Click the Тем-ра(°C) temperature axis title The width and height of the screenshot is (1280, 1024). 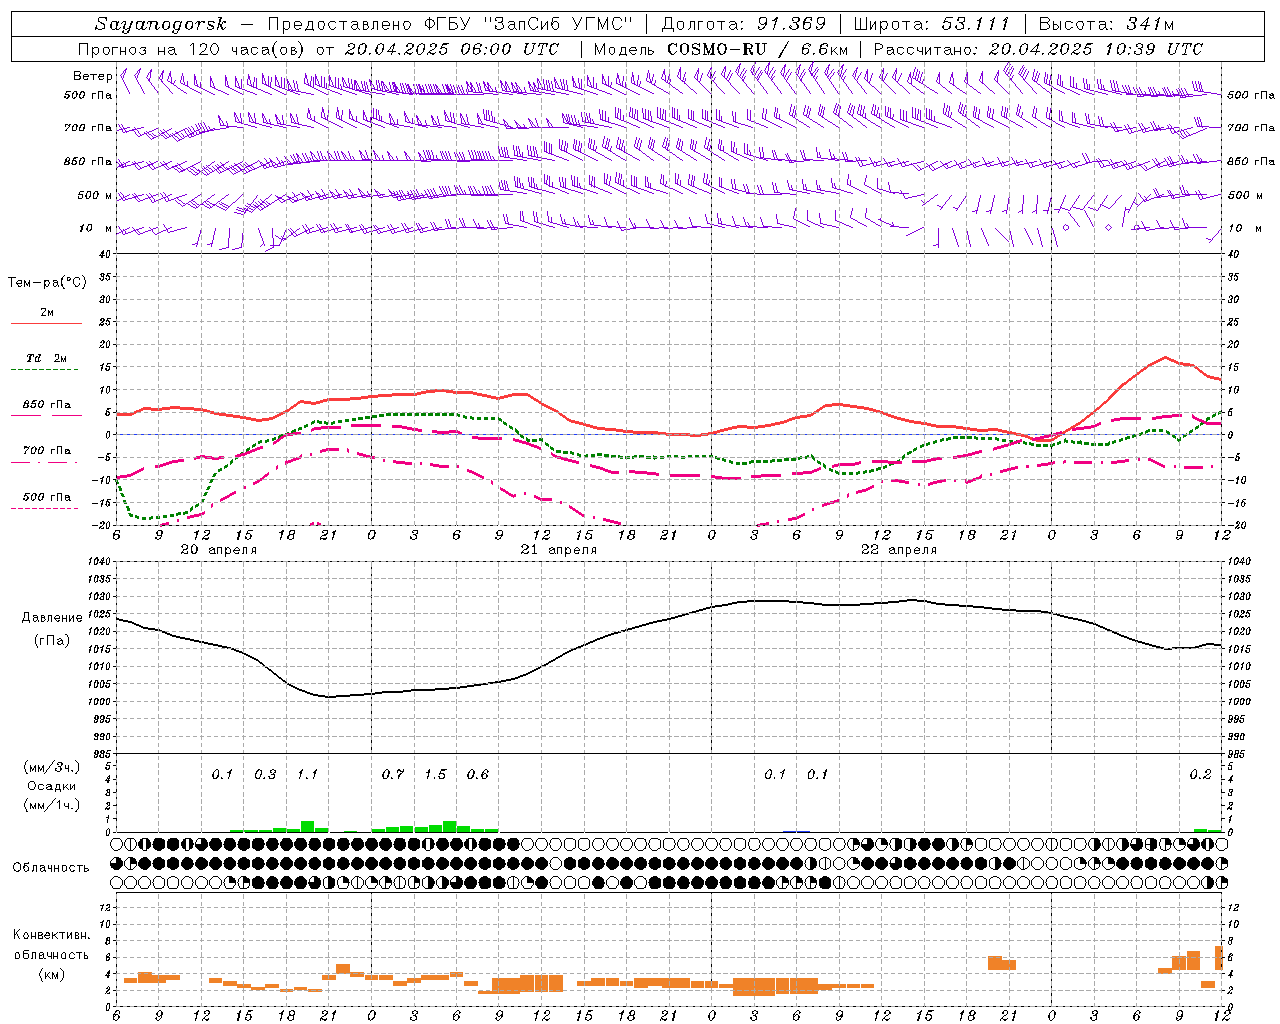point(47,283)
